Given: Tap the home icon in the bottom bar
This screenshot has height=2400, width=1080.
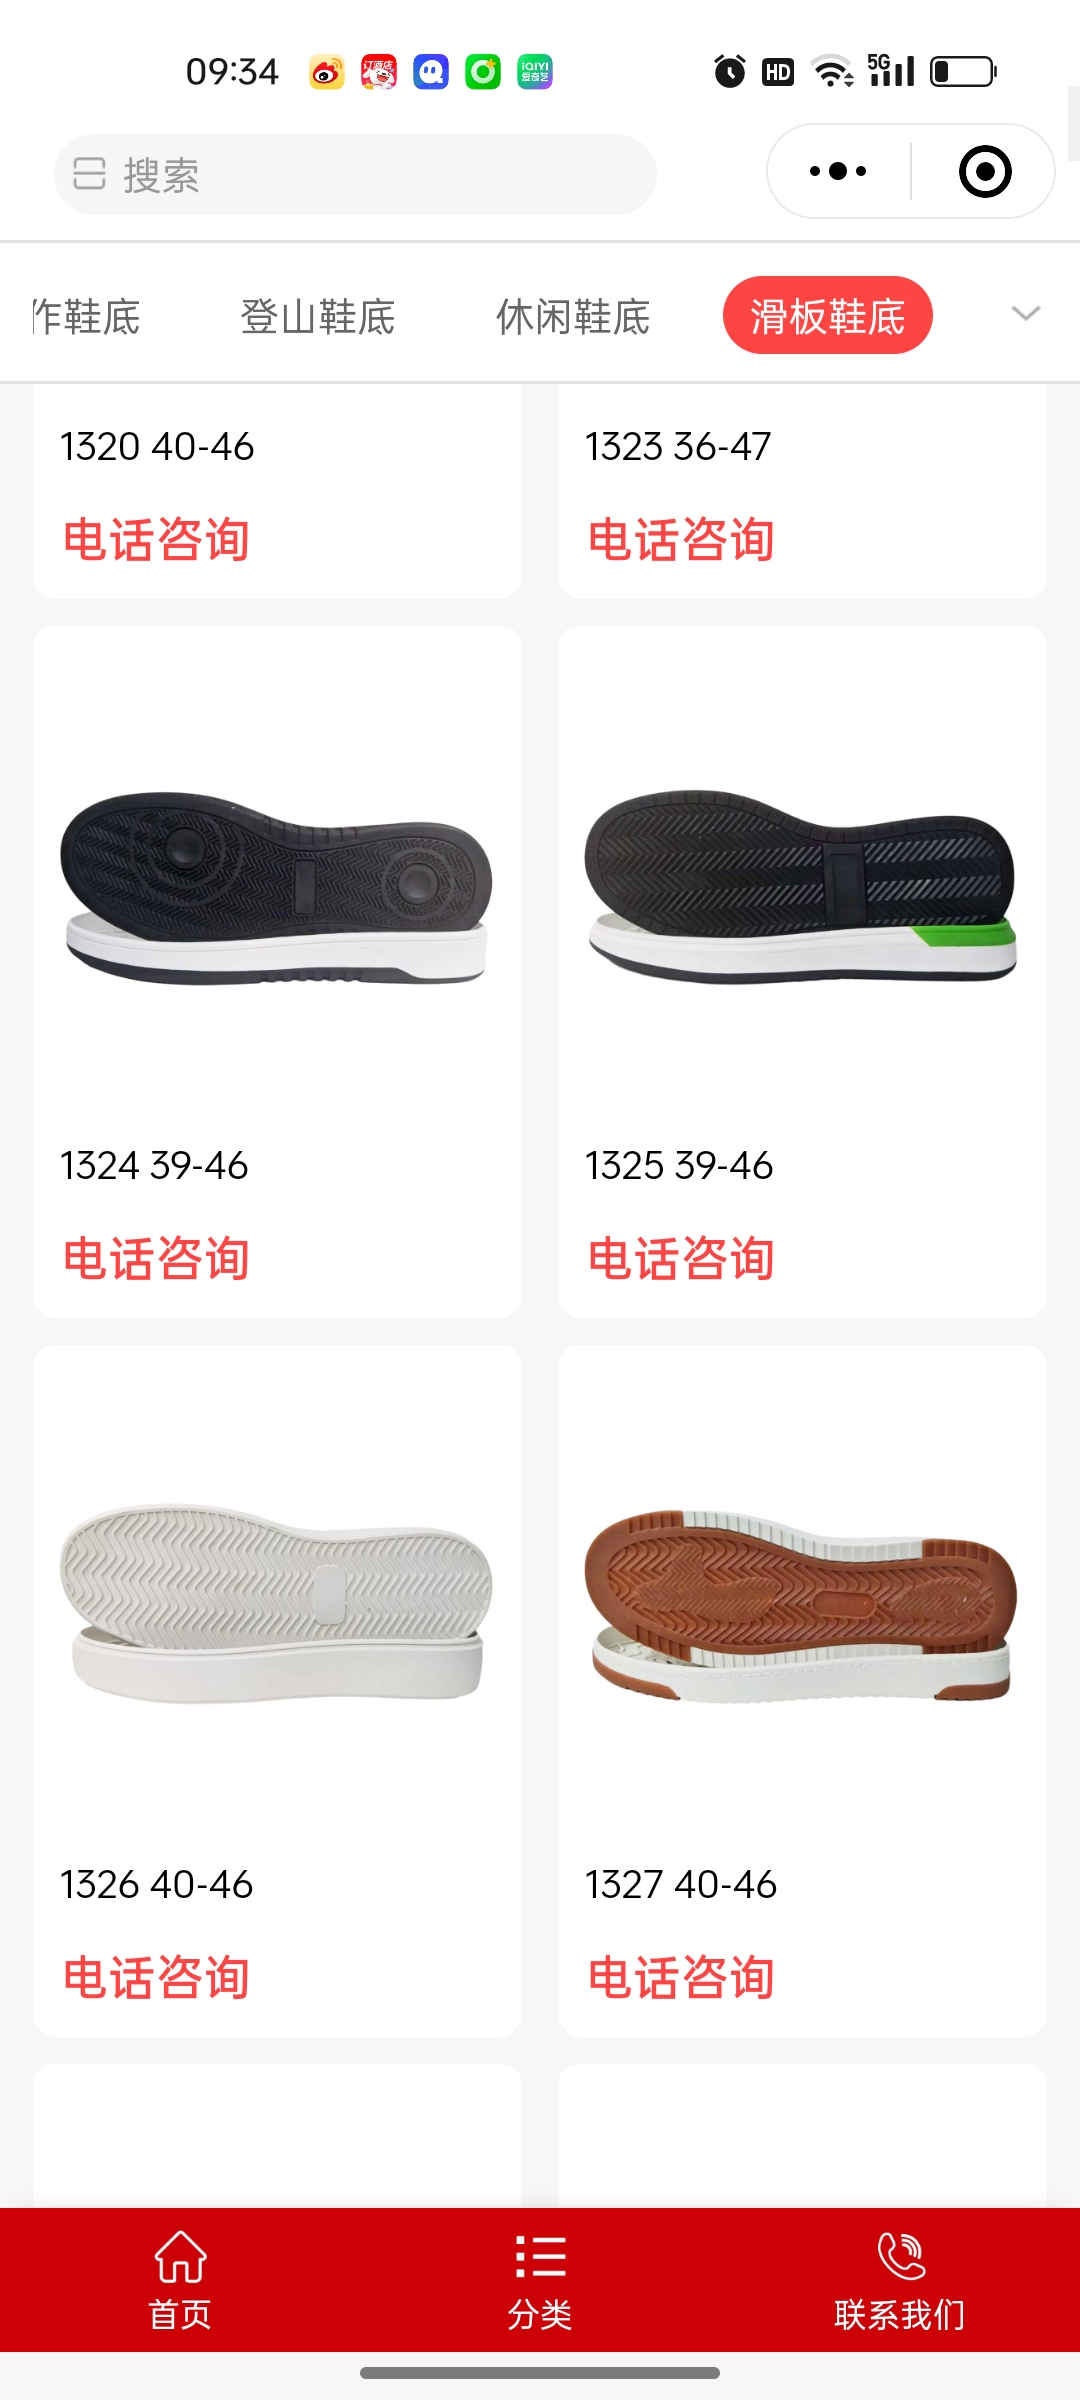Looking at the screenshot, I should (x=180, y=2256).
